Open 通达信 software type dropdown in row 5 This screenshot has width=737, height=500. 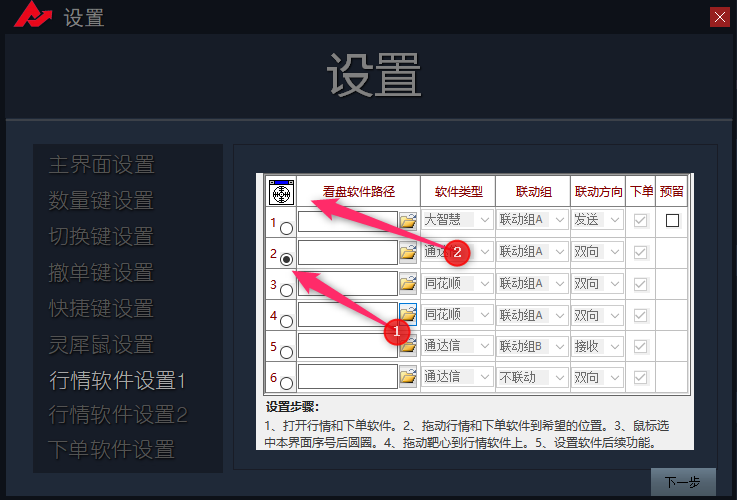(457, 346)
